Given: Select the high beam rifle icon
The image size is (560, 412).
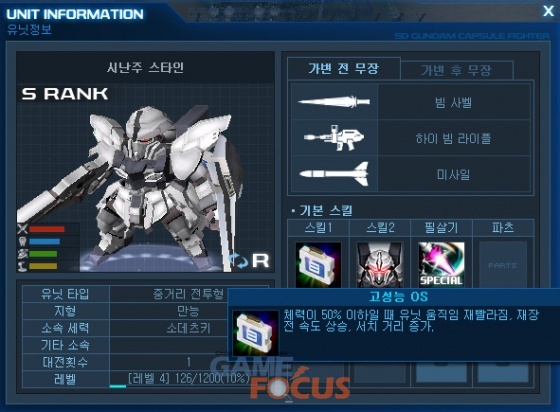Looking at the screenshot, I should pyautogui.click(x=334, y=138).
